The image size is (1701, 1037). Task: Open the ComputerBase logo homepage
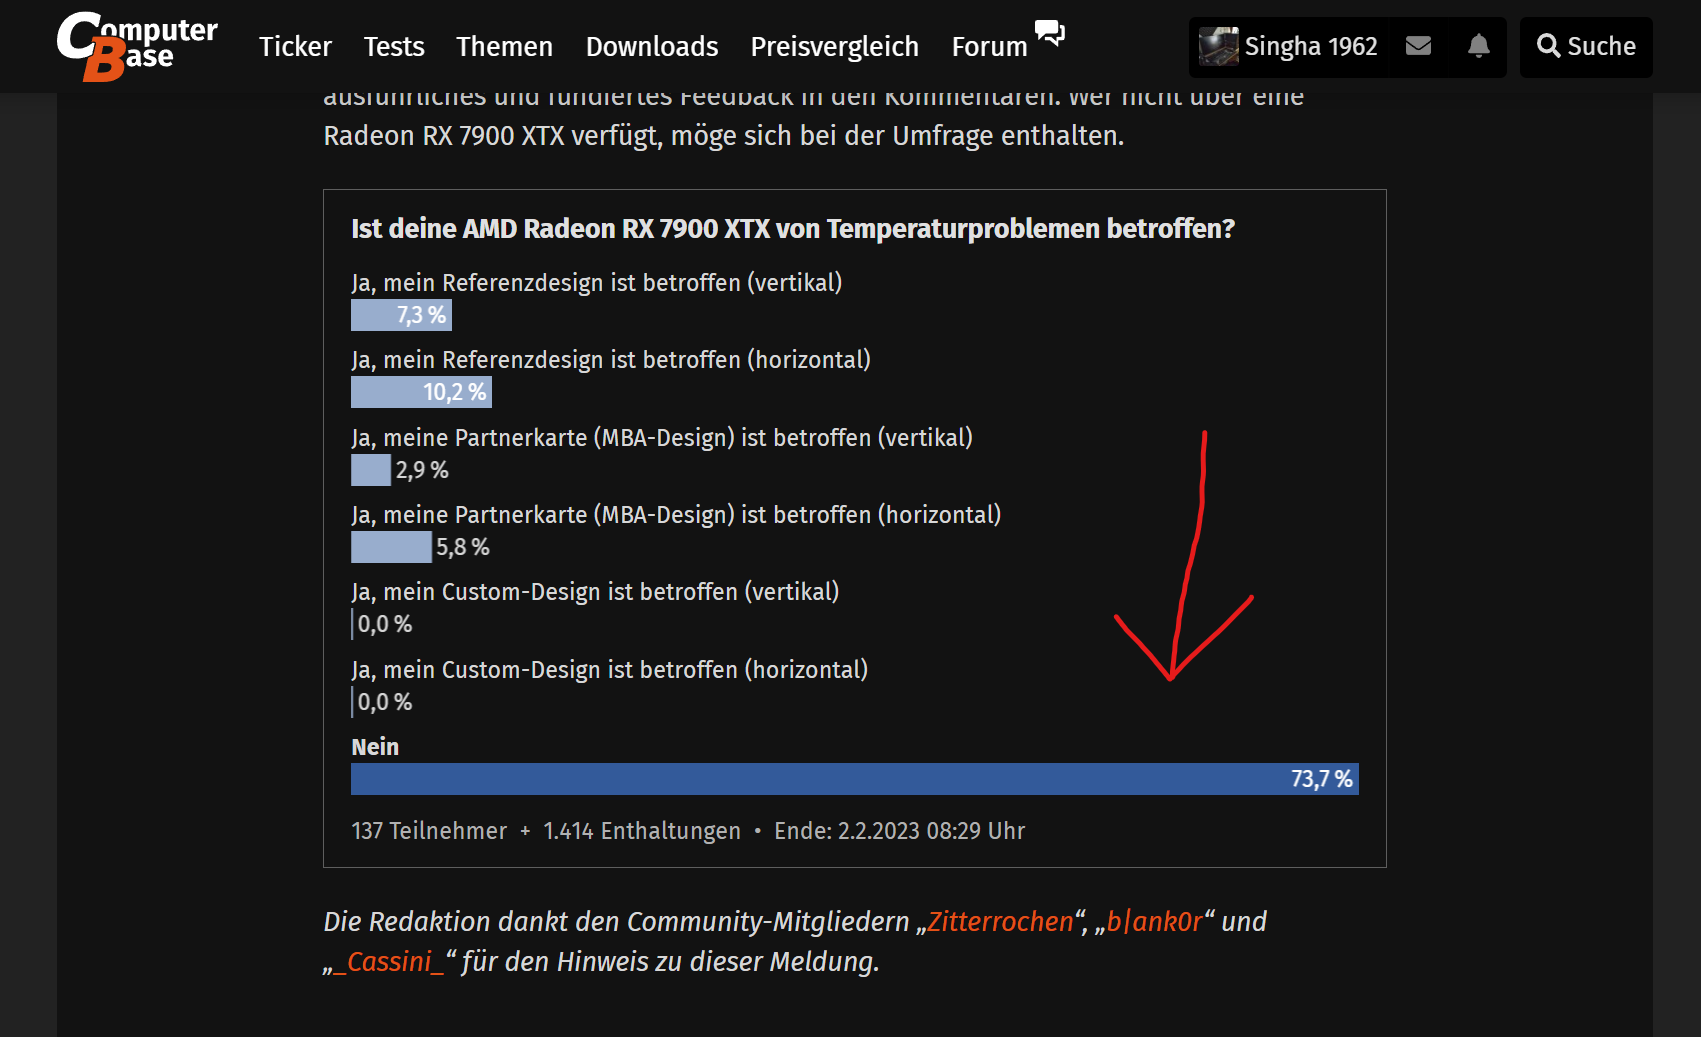click(x=137, y=46)
